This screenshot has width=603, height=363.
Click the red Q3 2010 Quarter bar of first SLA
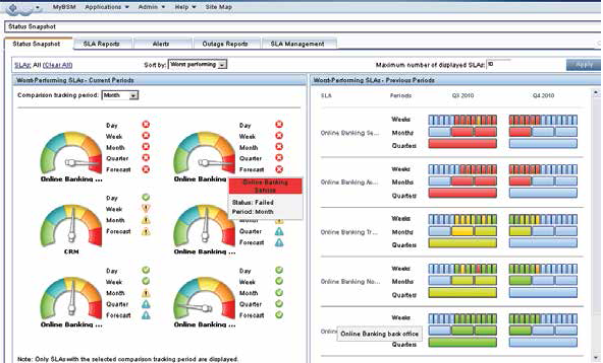pos(462,144)
